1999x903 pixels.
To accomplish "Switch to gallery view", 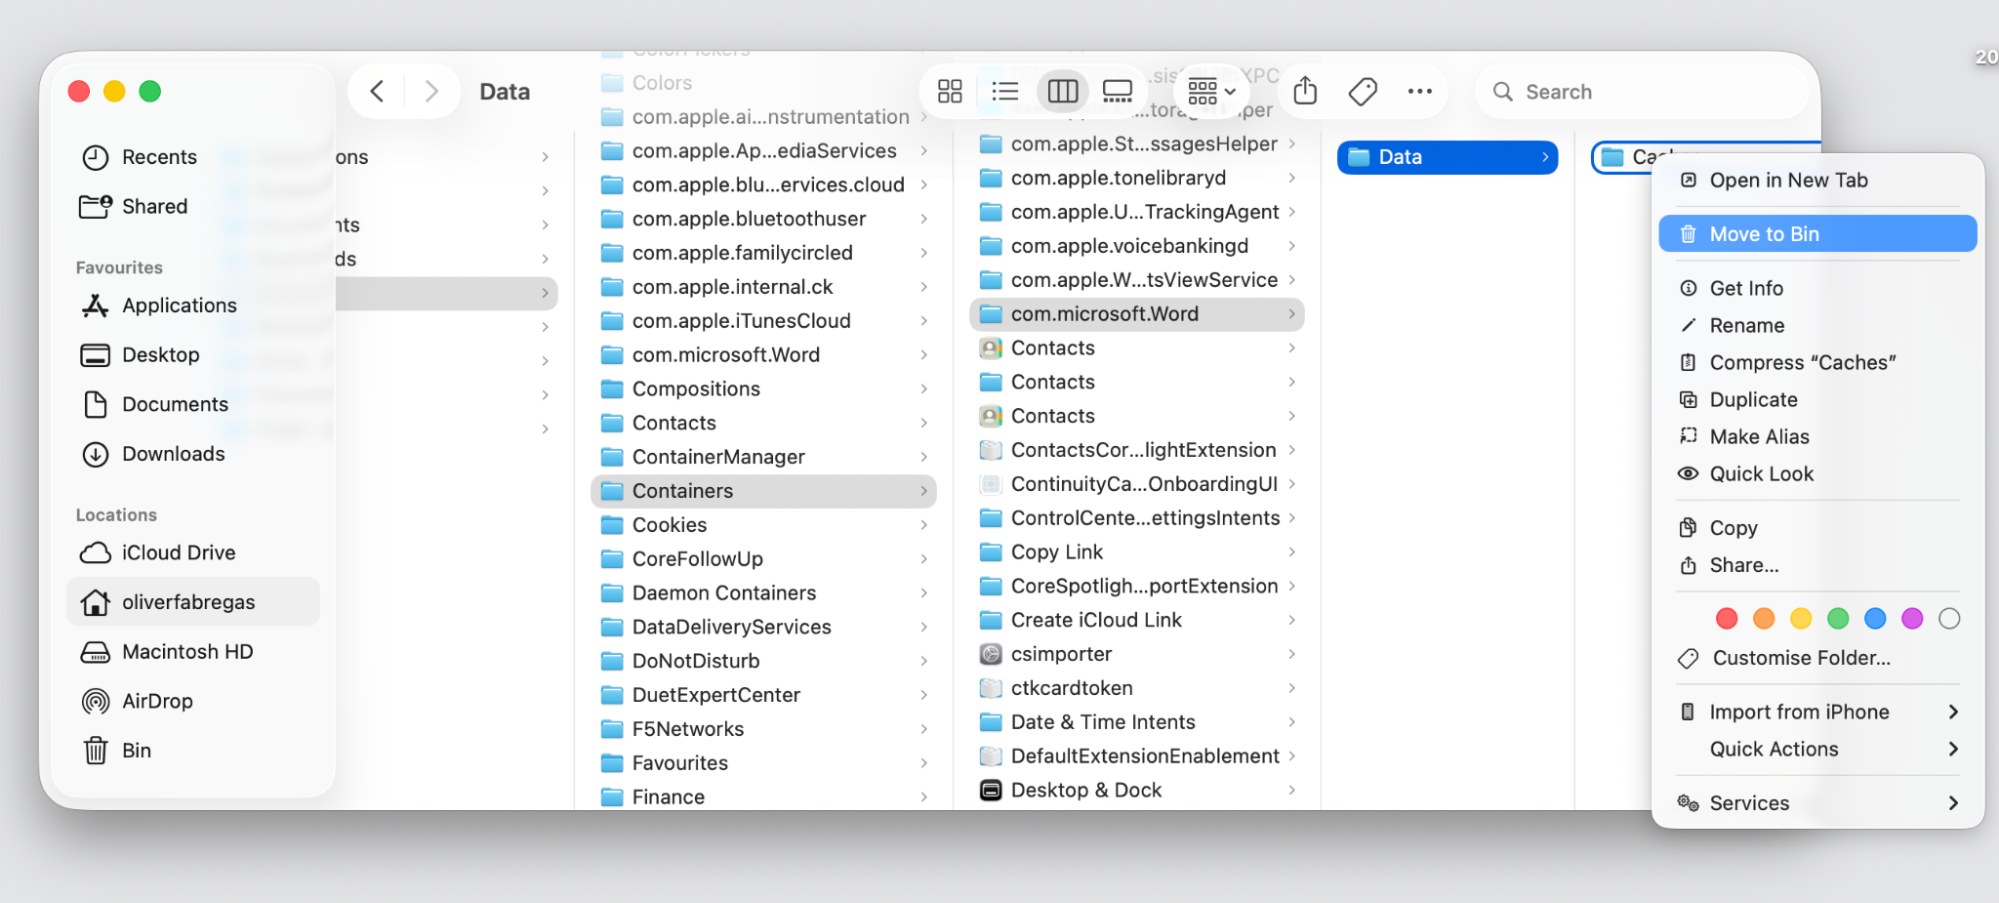I will tap(1117, 92).
